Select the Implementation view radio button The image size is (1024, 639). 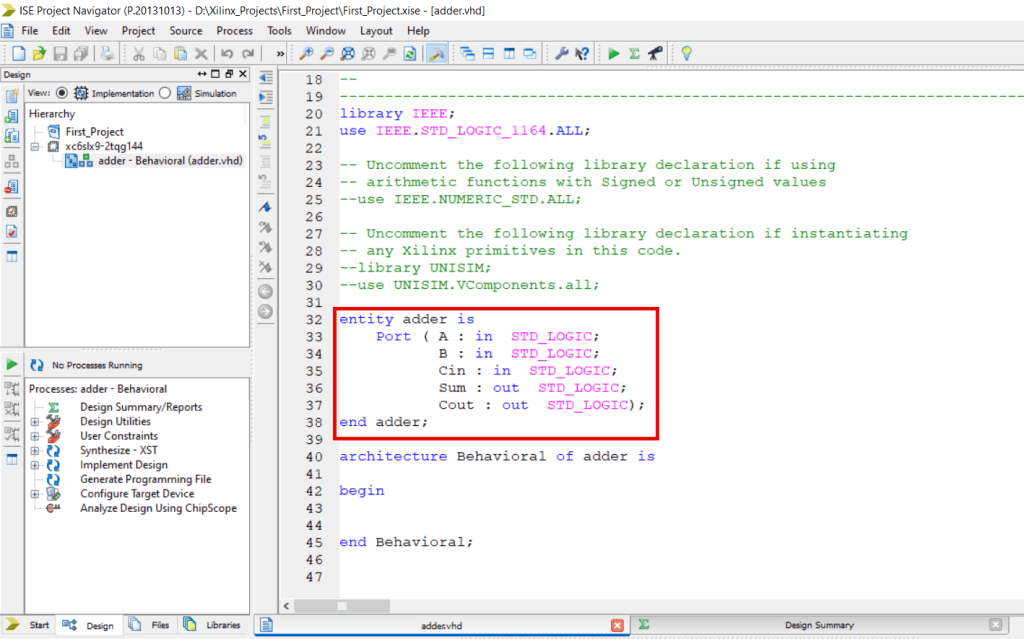61,93
